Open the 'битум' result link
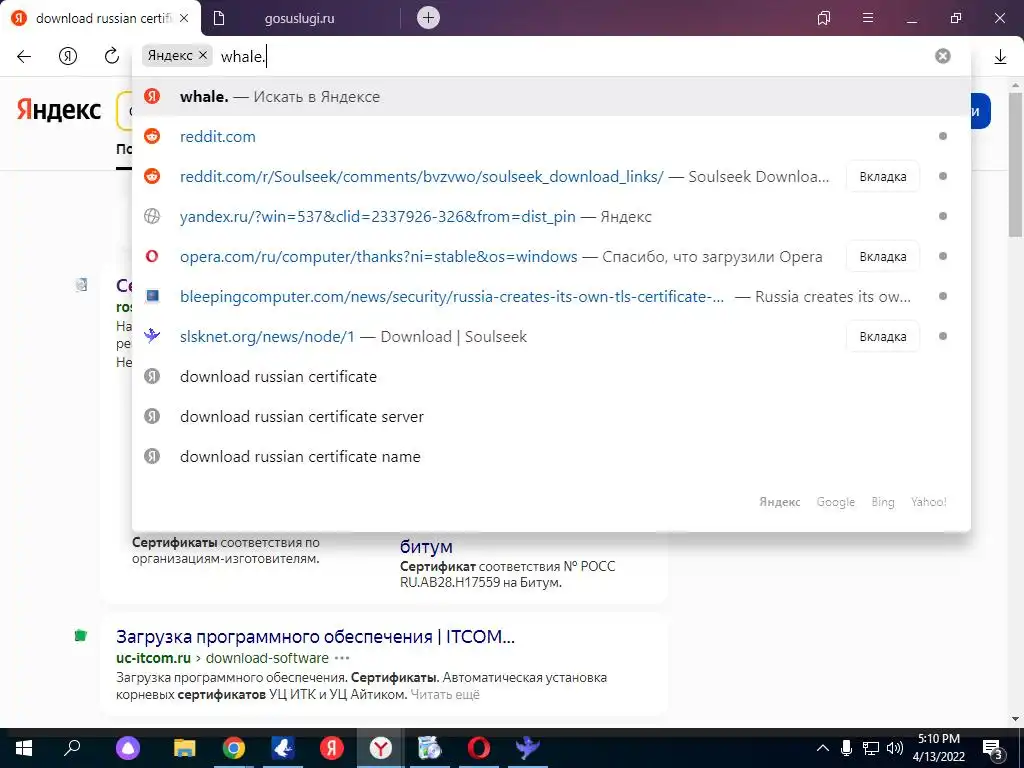The width and height of the screenshot is (1024, 768). (x=426, y=546)
